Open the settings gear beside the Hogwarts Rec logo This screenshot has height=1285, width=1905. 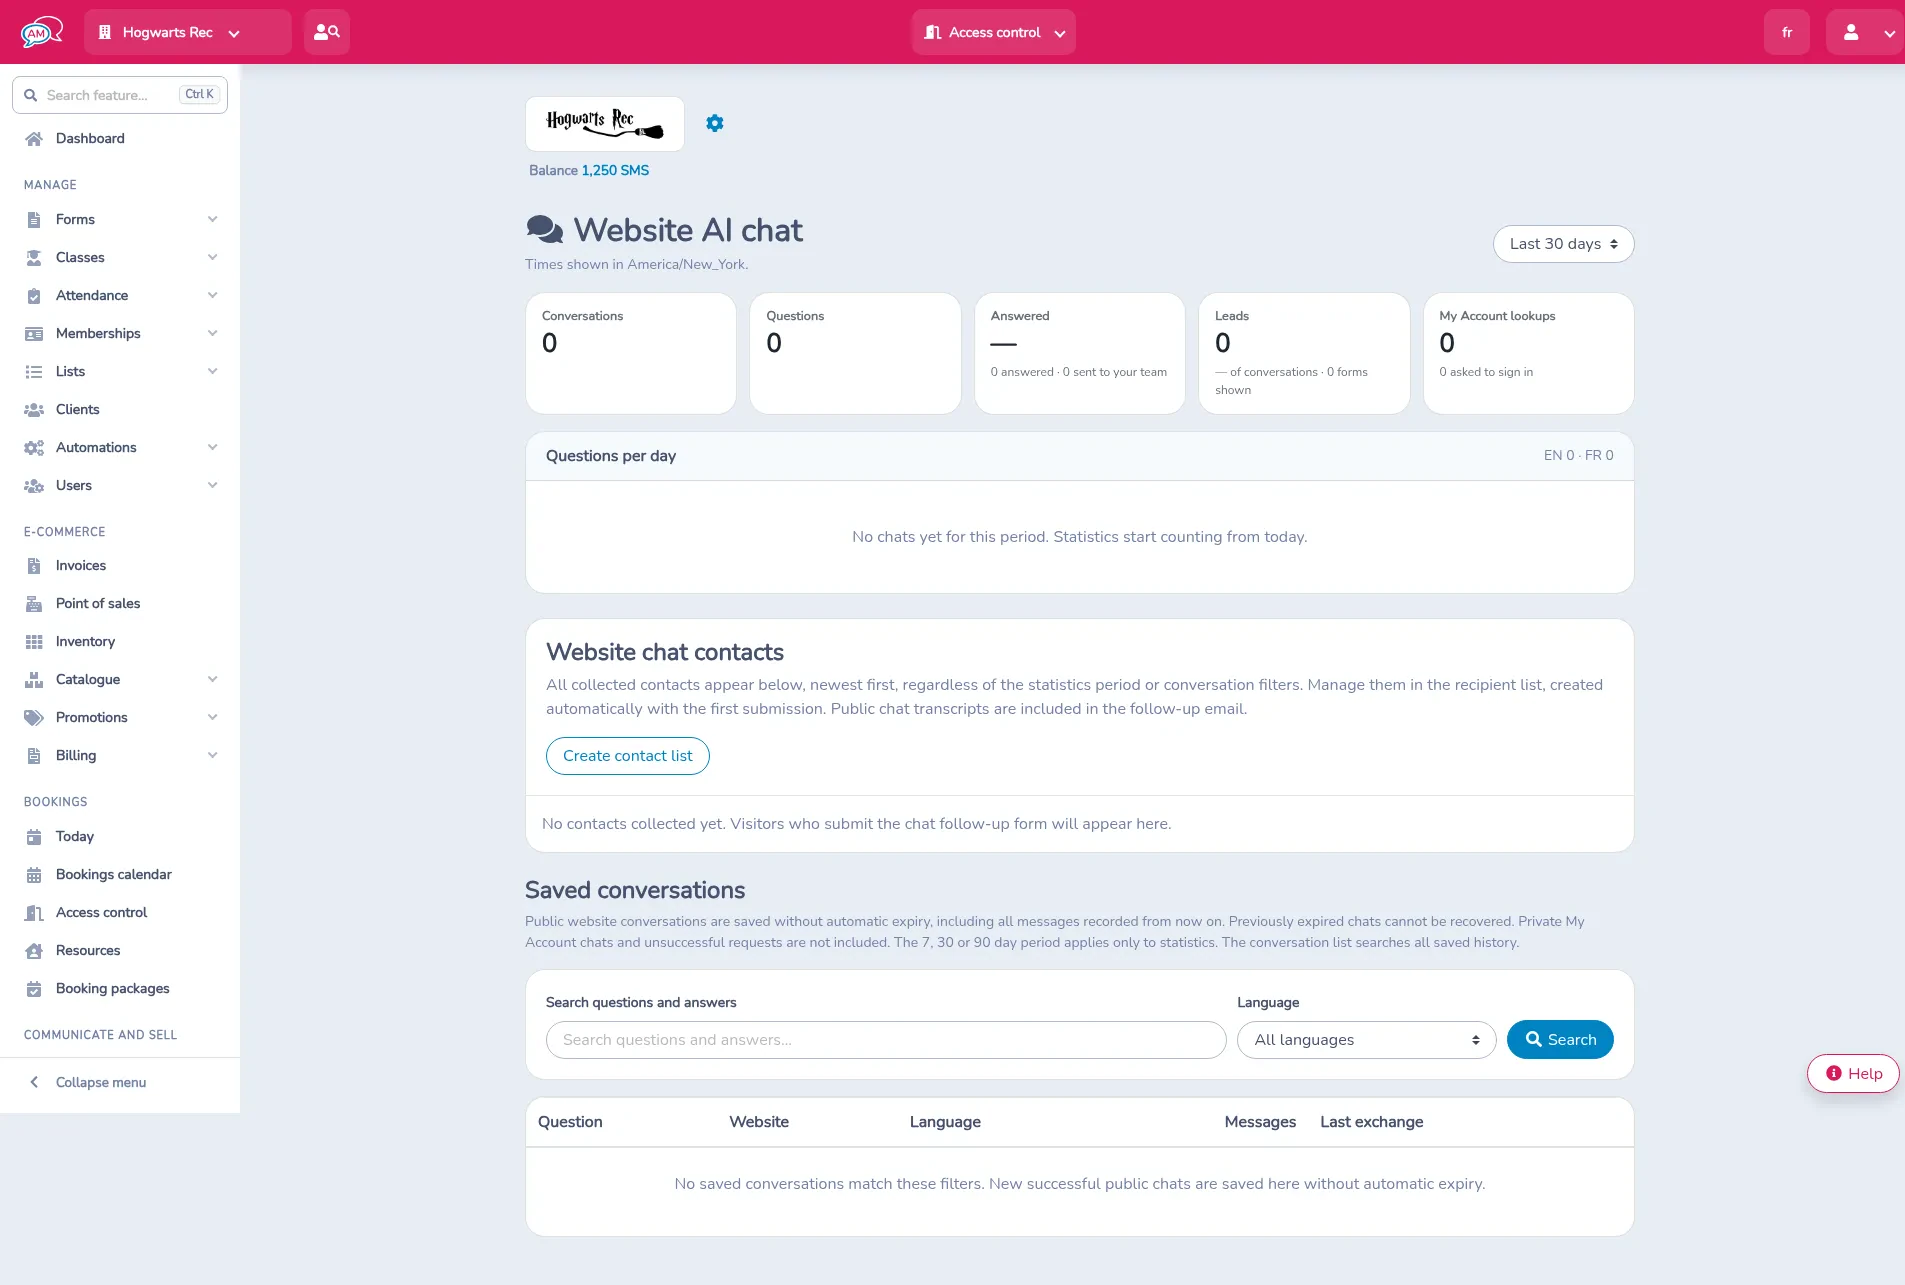point(715,123)
